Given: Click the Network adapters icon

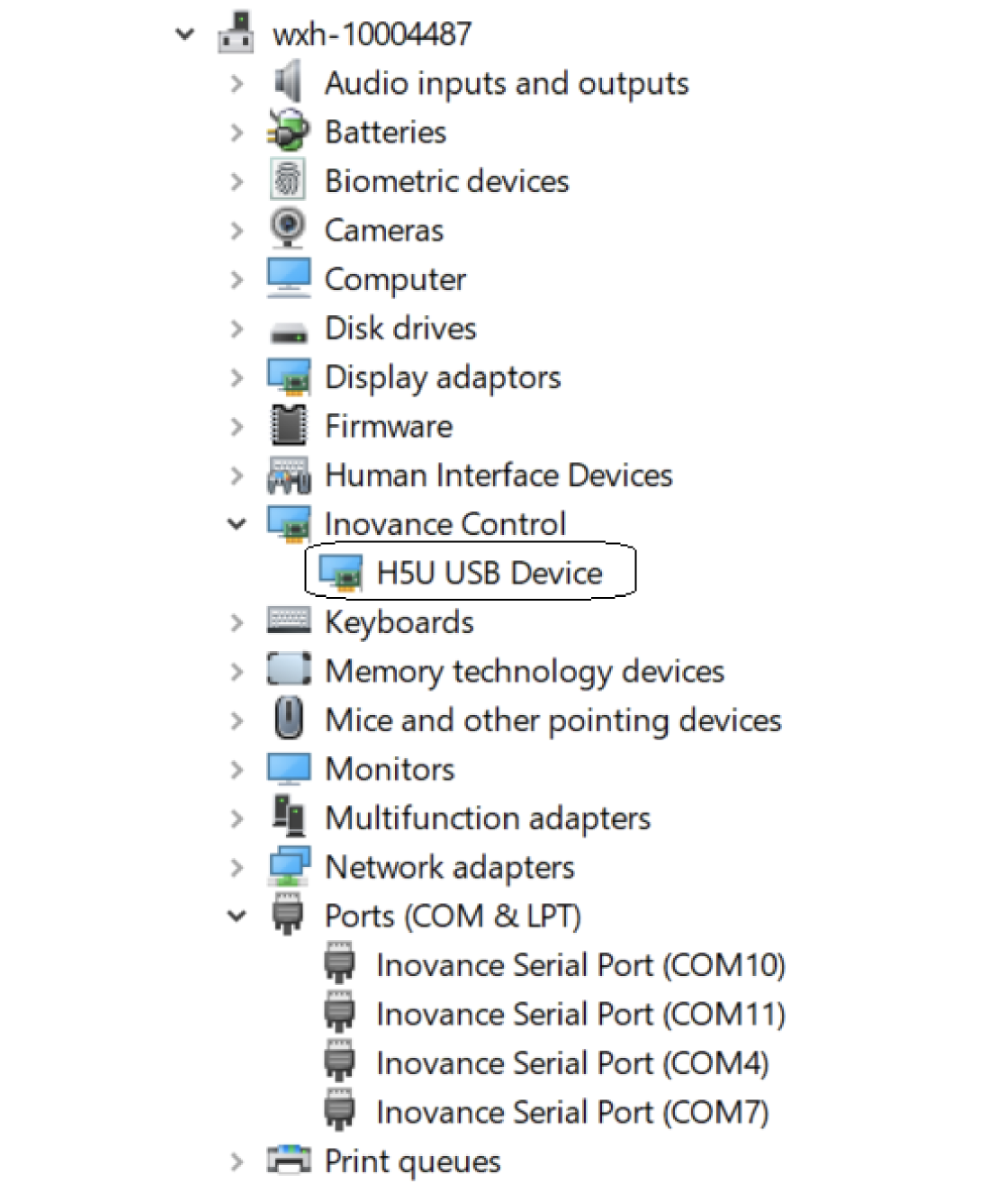Looking at the screenshot, I should [289, 866].
